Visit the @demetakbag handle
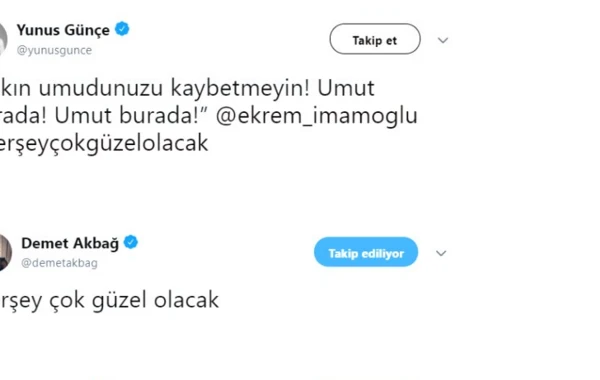The image size is (600, 380). (x=59, y=263)
